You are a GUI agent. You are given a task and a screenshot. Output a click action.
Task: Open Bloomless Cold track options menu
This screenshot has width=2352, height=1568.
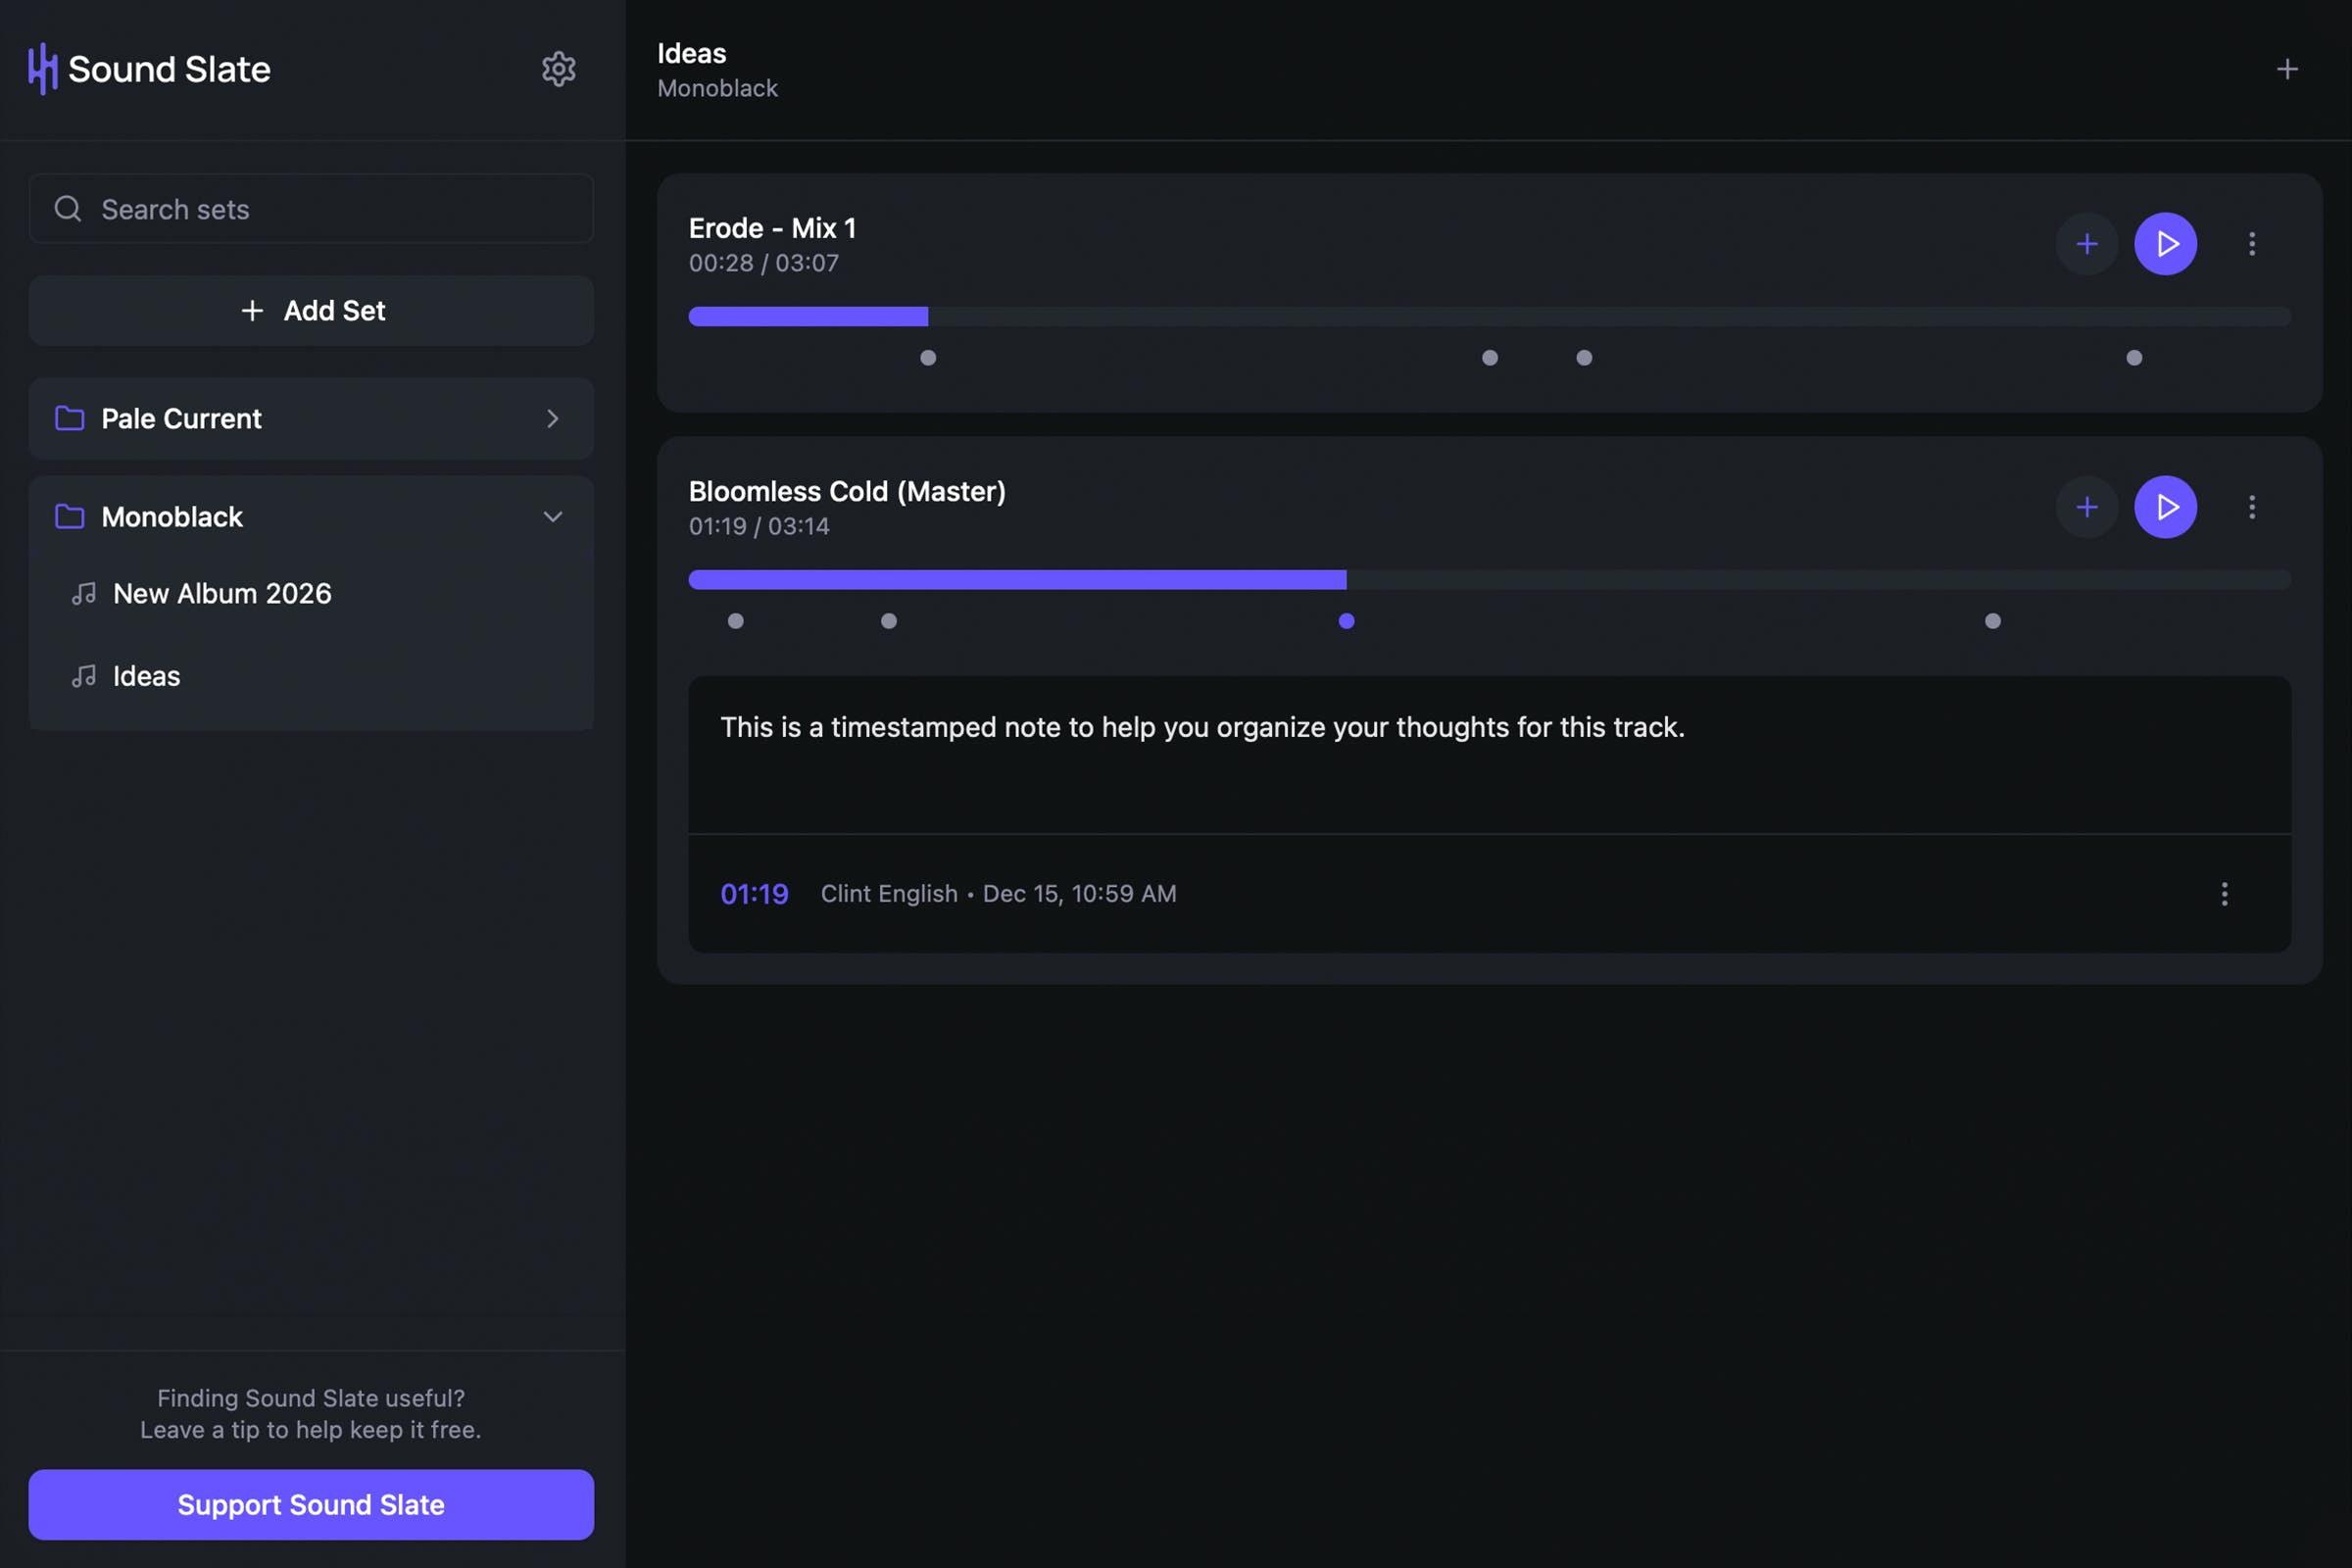click(2251, 507)
